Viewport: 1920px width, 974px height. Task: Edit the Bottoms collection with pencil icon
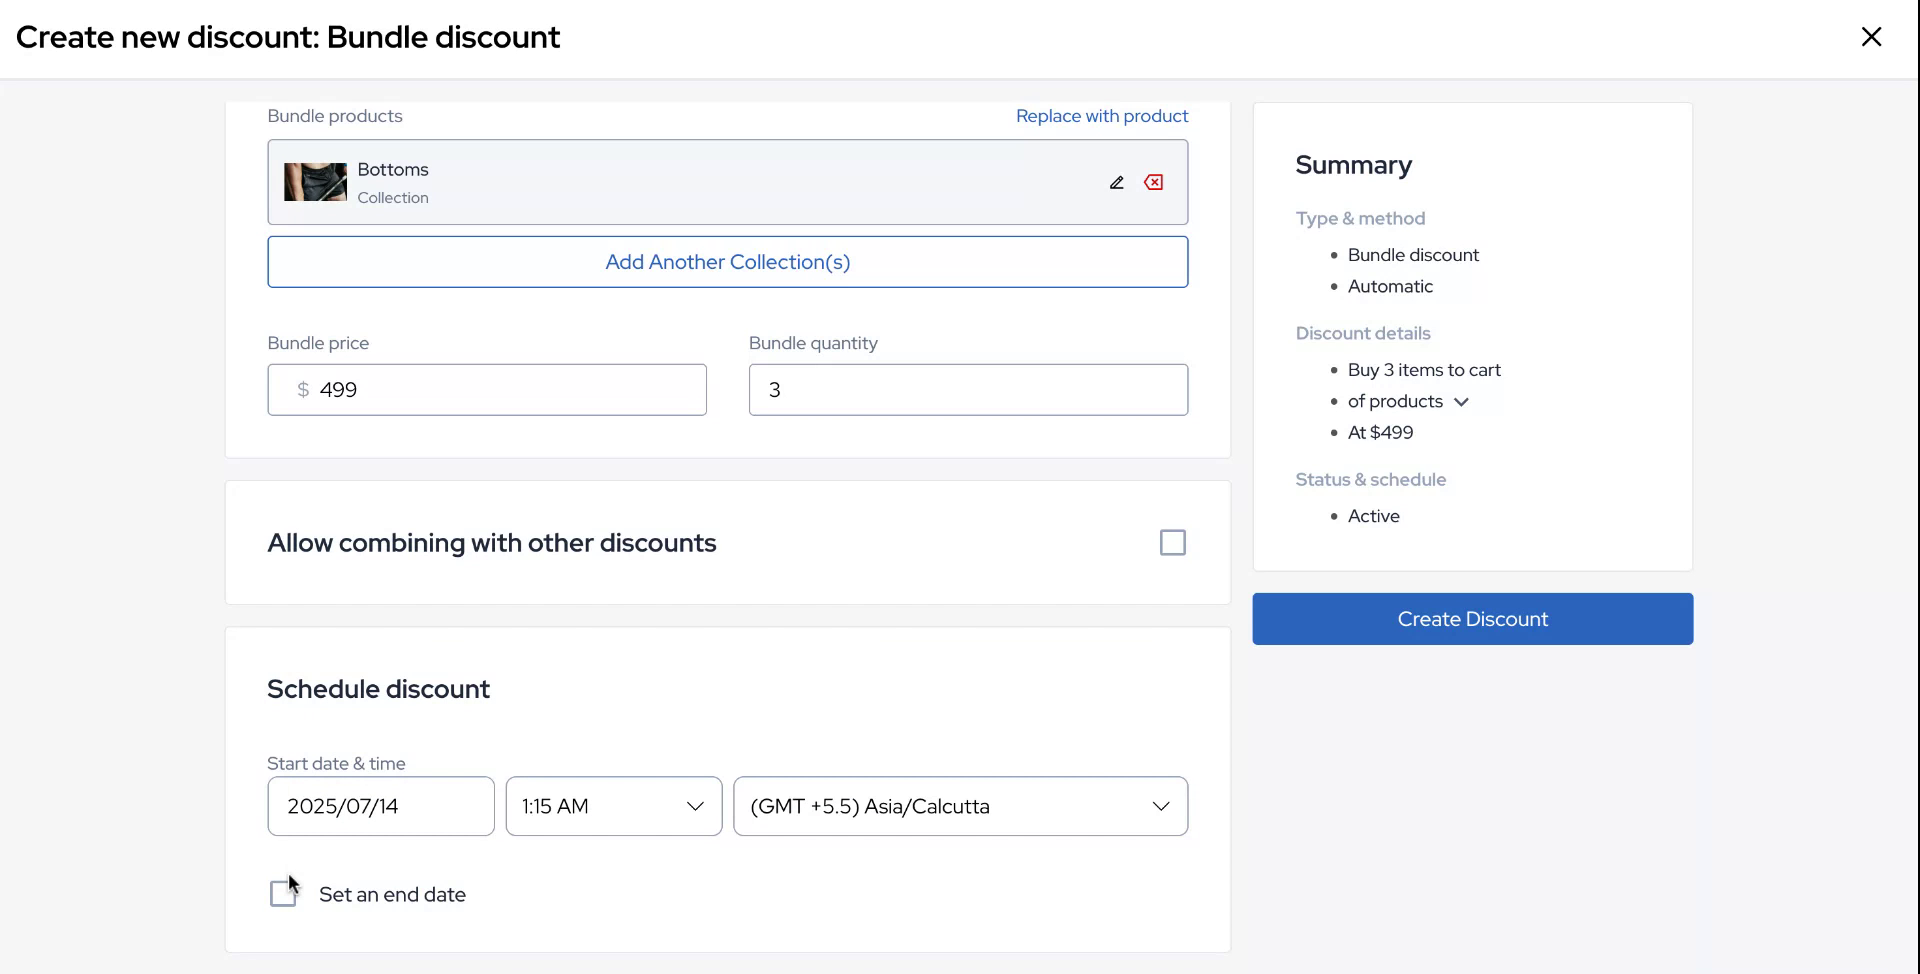(1116, 182)
